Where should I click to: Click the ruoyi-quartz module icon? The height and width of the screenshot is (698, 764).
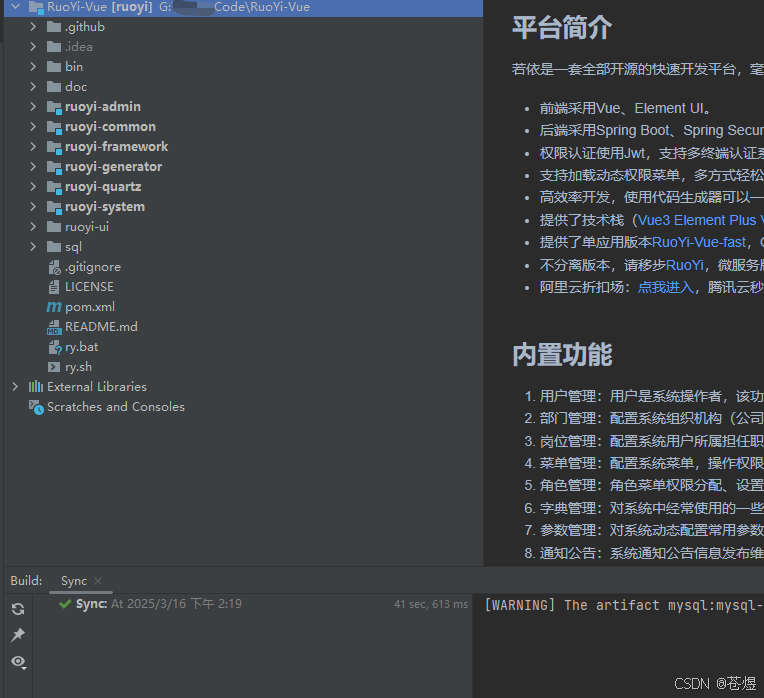pyautogui.click(x=54, y=187)
